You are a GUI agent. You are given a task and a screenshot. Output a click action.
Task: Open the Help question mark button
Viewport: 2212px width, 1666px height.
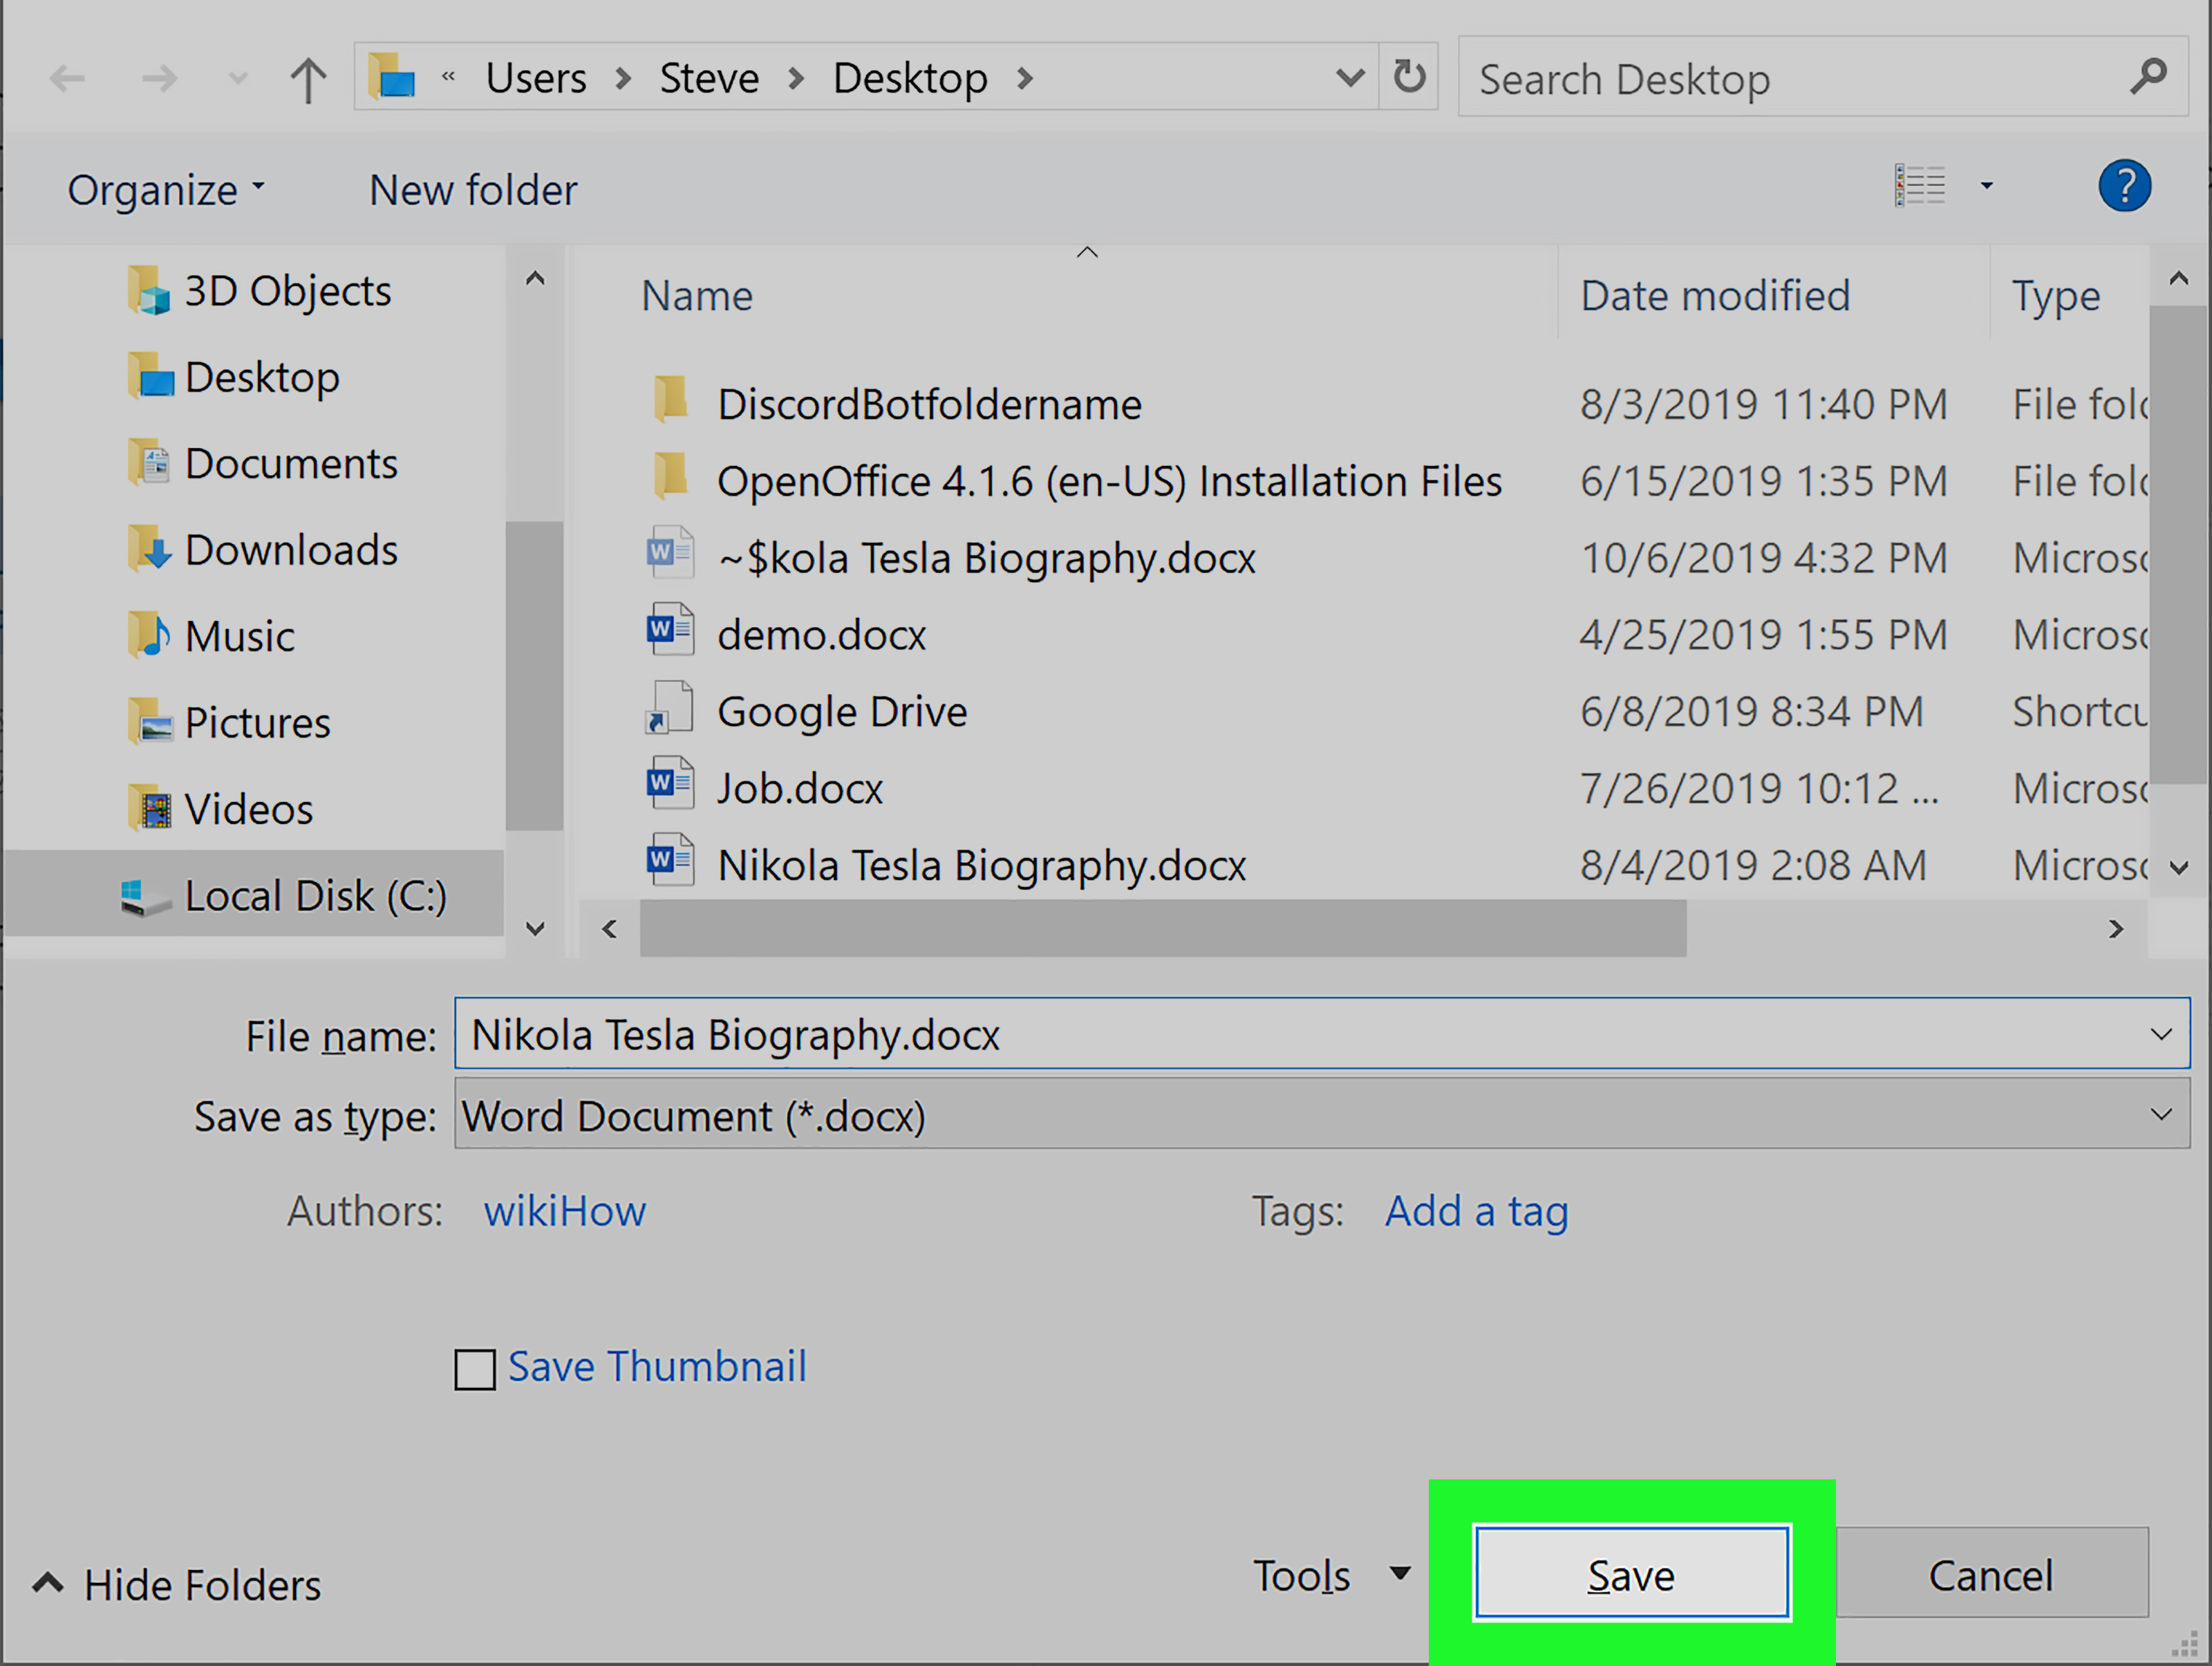pyautogui.click(x=2124, y=186)
